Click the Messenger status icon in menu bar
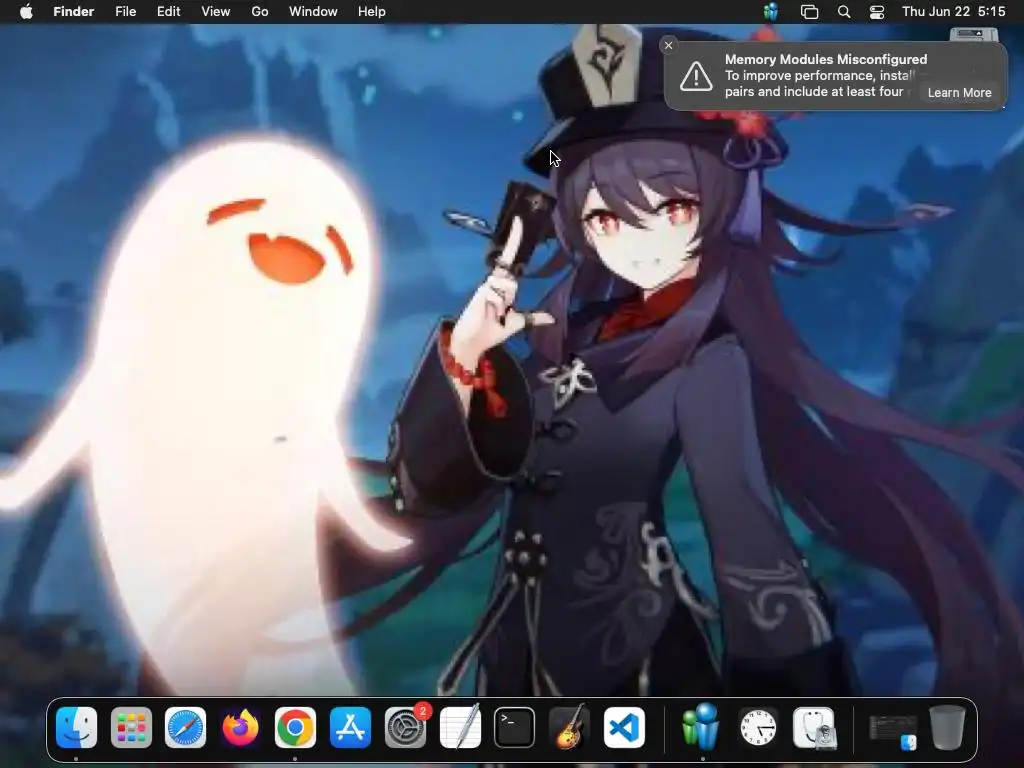 click(771, 12)
